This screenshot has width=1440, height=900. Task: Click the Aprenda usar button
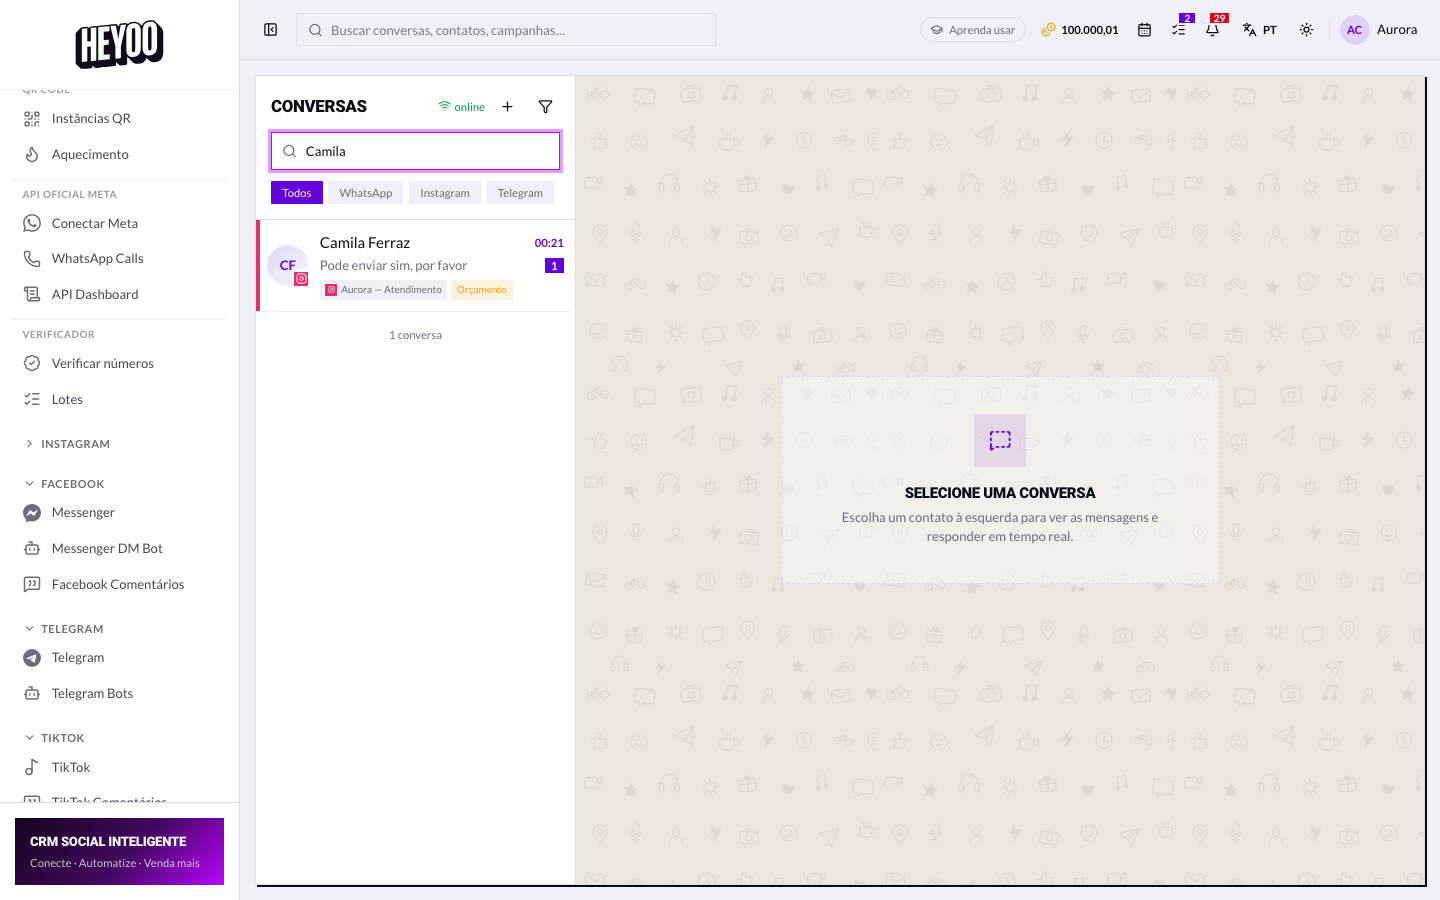tap(973, 30)
